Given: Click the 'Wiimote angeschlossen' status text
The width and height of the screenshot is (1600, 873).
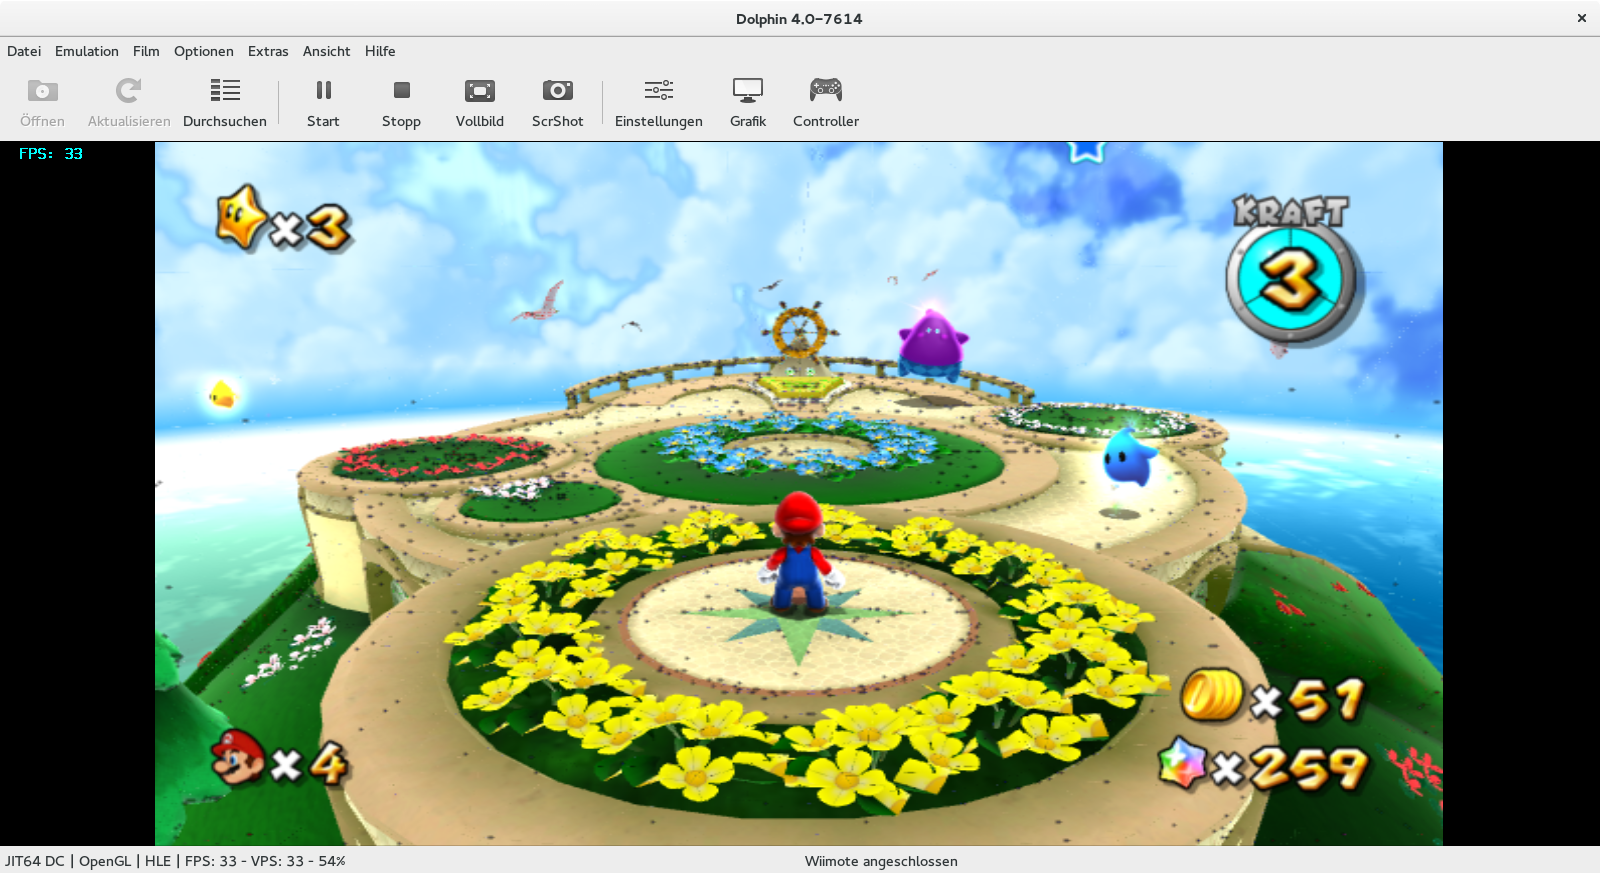Looking at the screenshot, I should [x=881, y=861].
